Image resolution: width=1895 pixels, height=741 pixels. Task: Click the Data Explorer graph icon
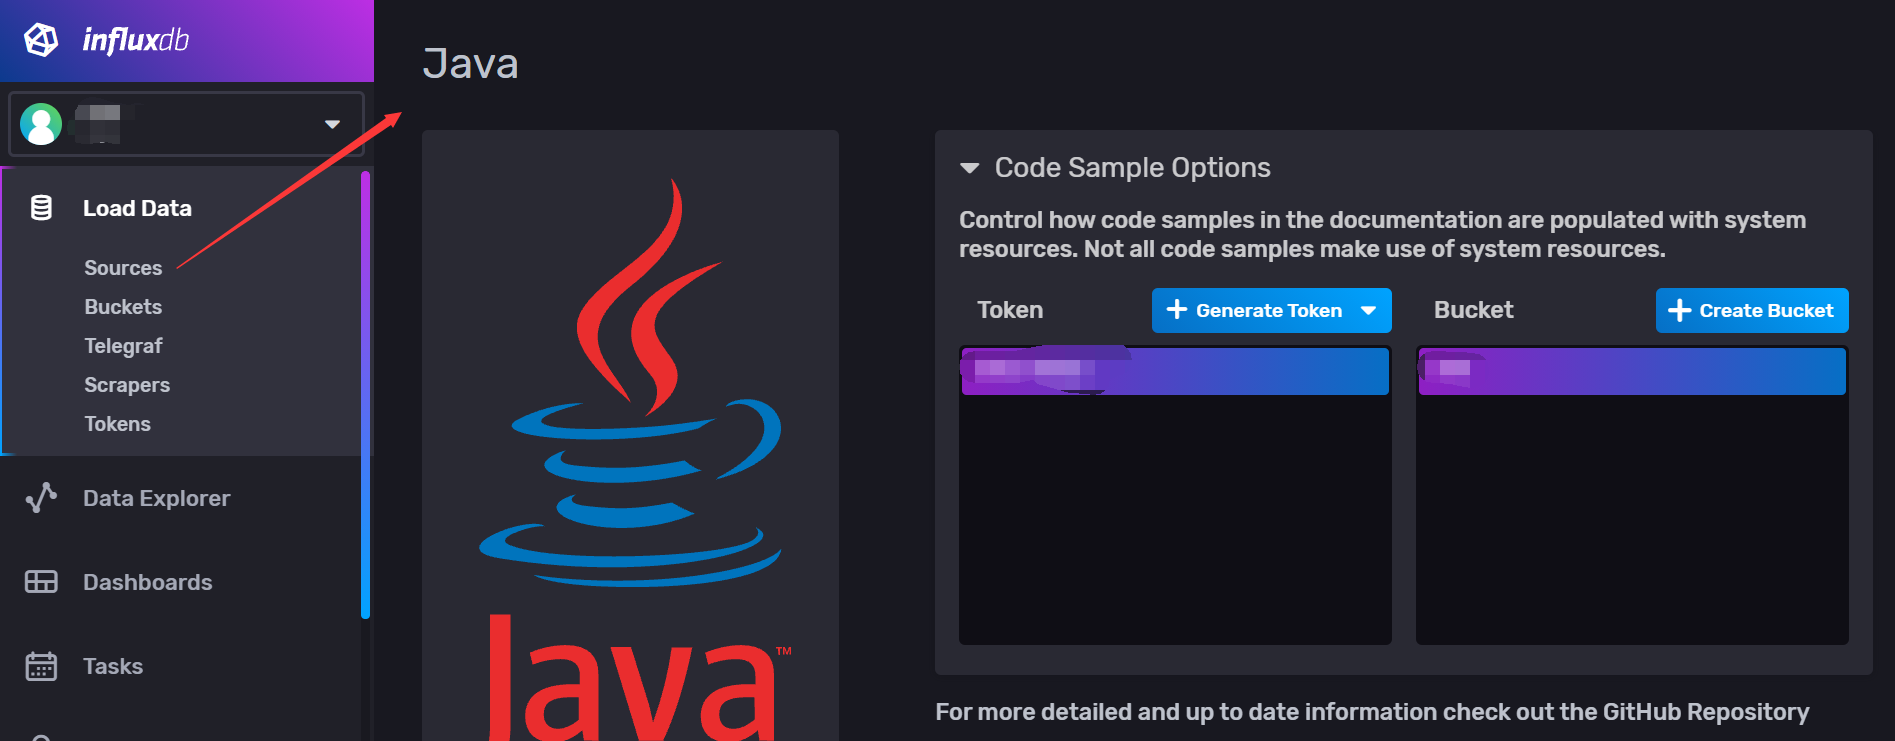41,498
